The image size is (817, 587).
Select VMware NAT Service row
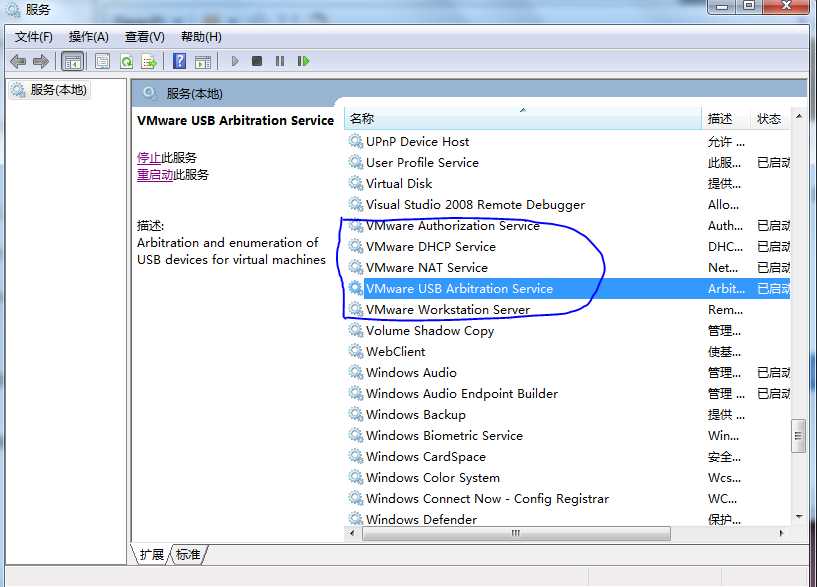tap(567, 268)
